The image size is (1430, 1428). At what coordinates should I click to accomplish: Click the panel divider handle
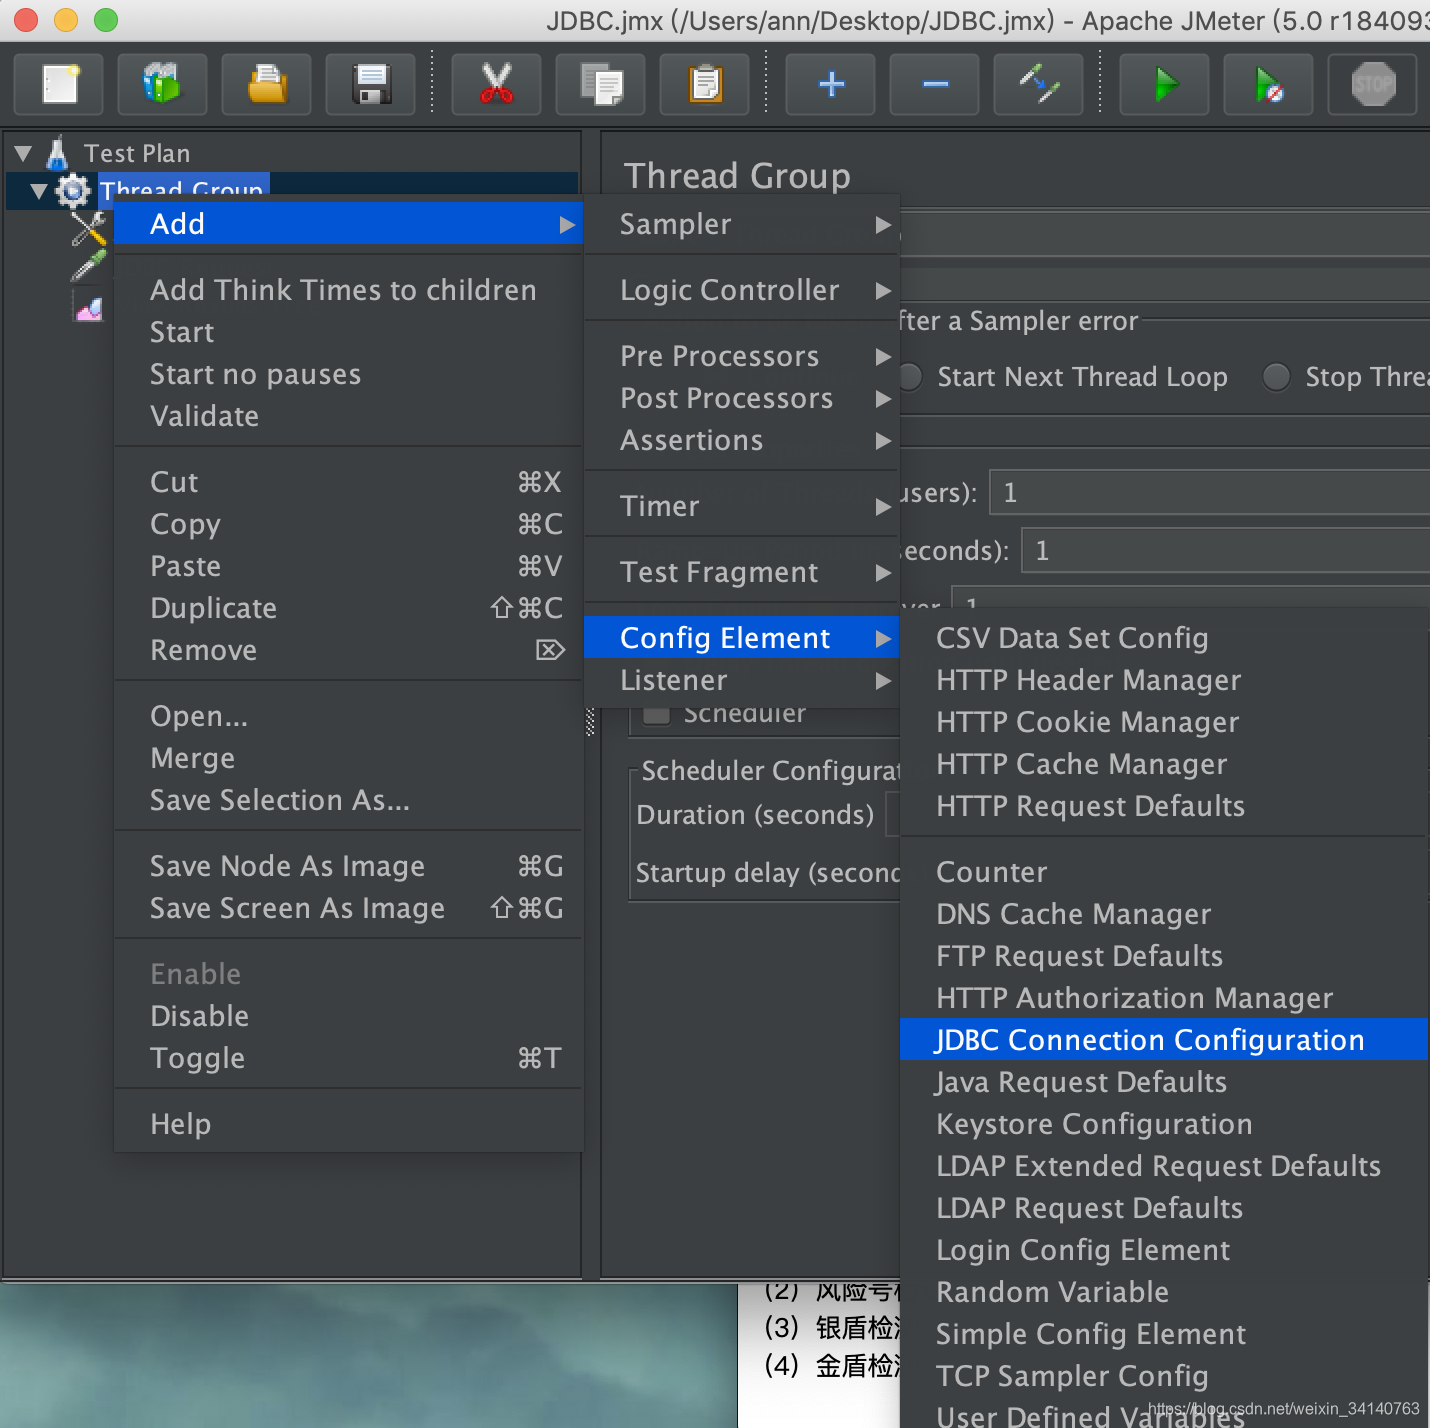point(590,722)
